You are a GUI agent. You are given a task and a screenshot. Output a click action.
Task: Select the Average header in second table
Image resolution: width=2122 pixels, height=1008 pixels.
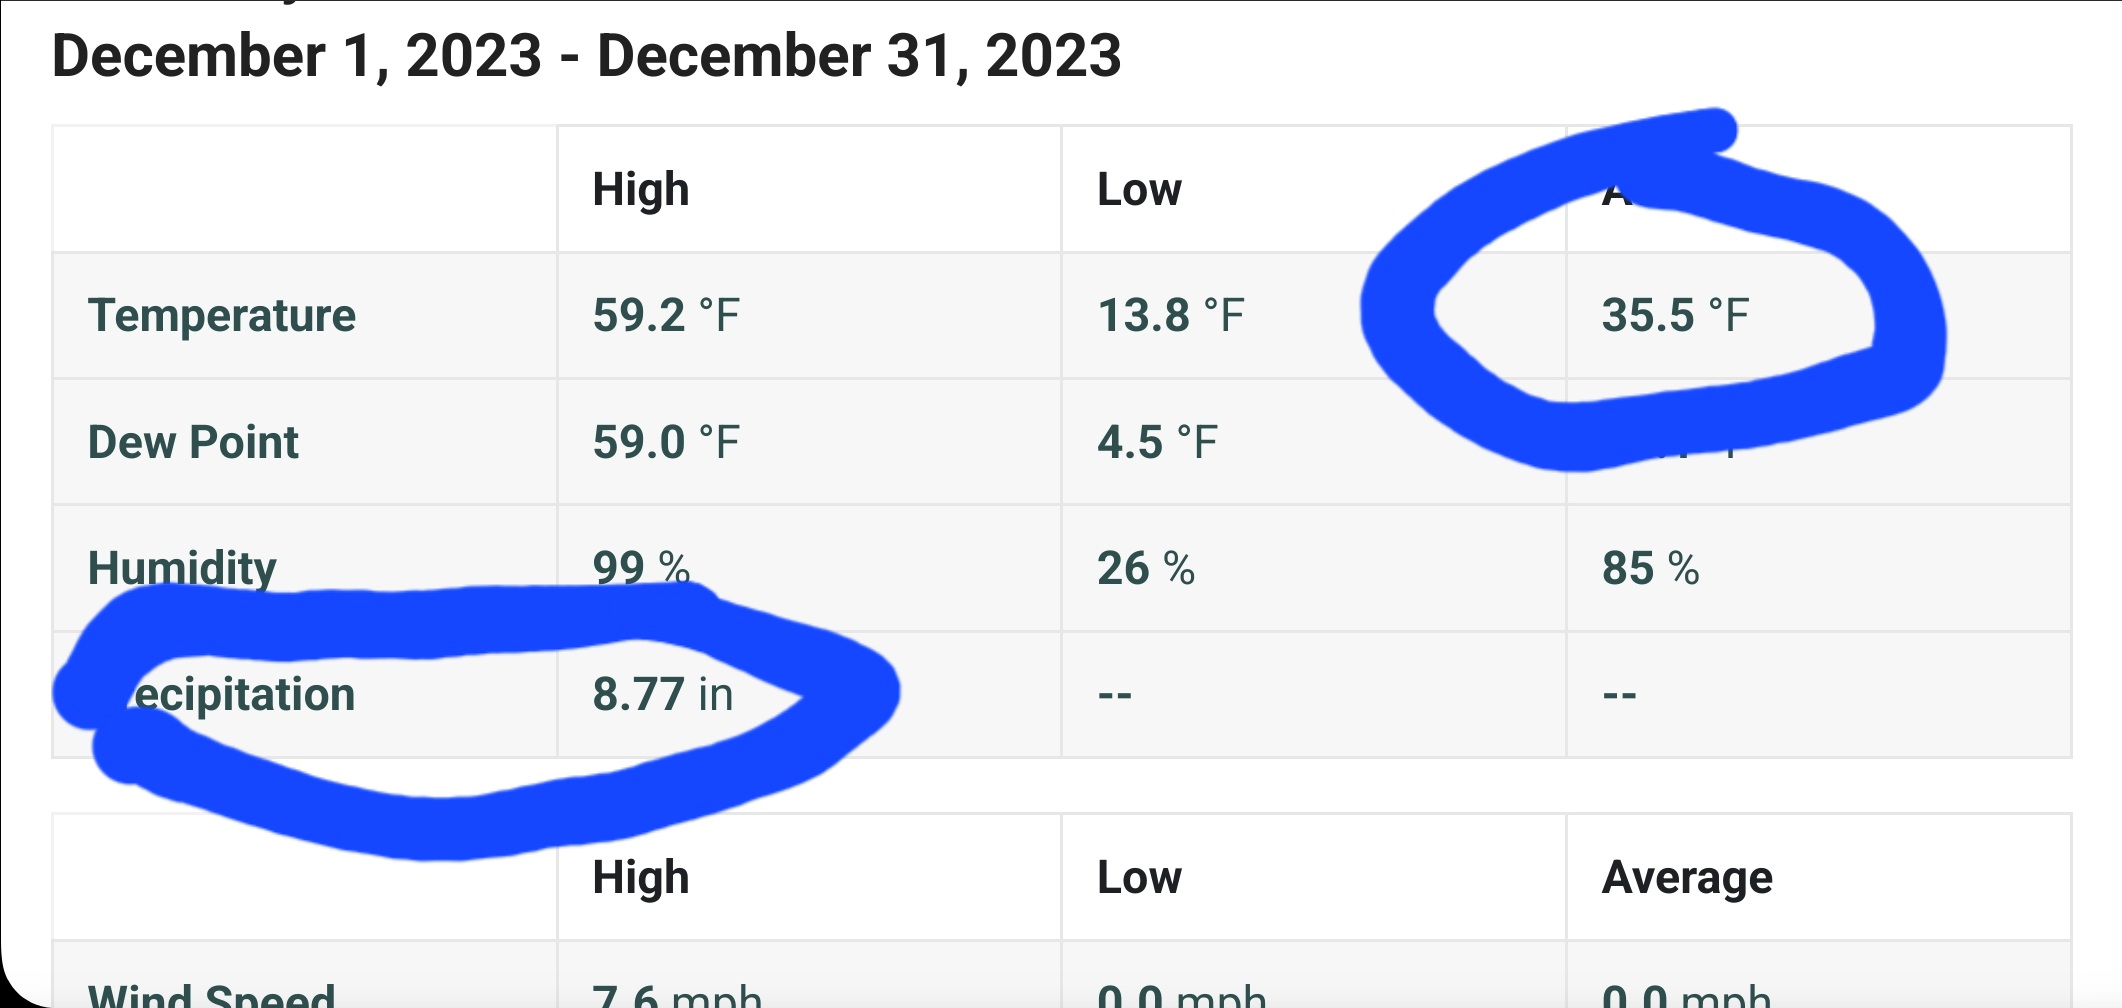(x=1687, y=878)
